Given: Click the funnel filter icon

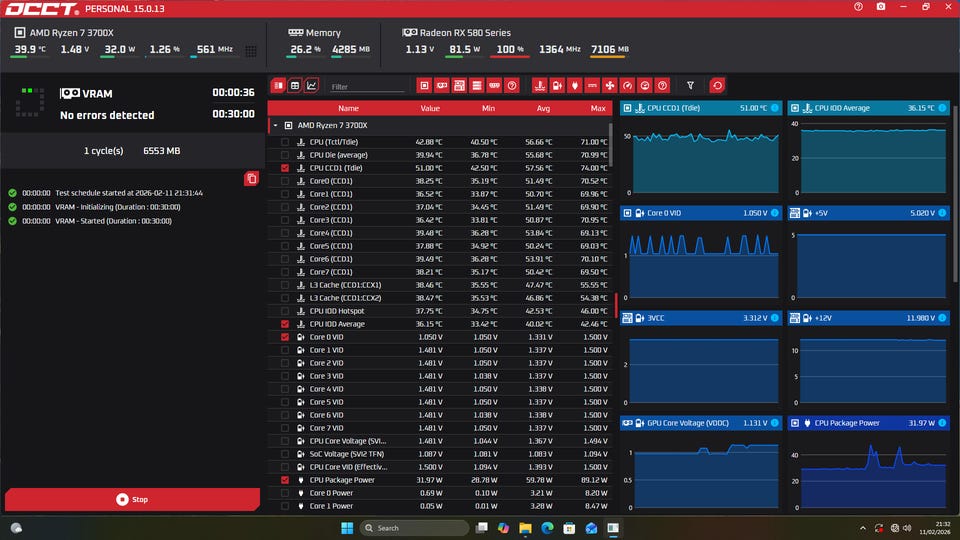Looking at the screenshot, I should coord(690,86).
